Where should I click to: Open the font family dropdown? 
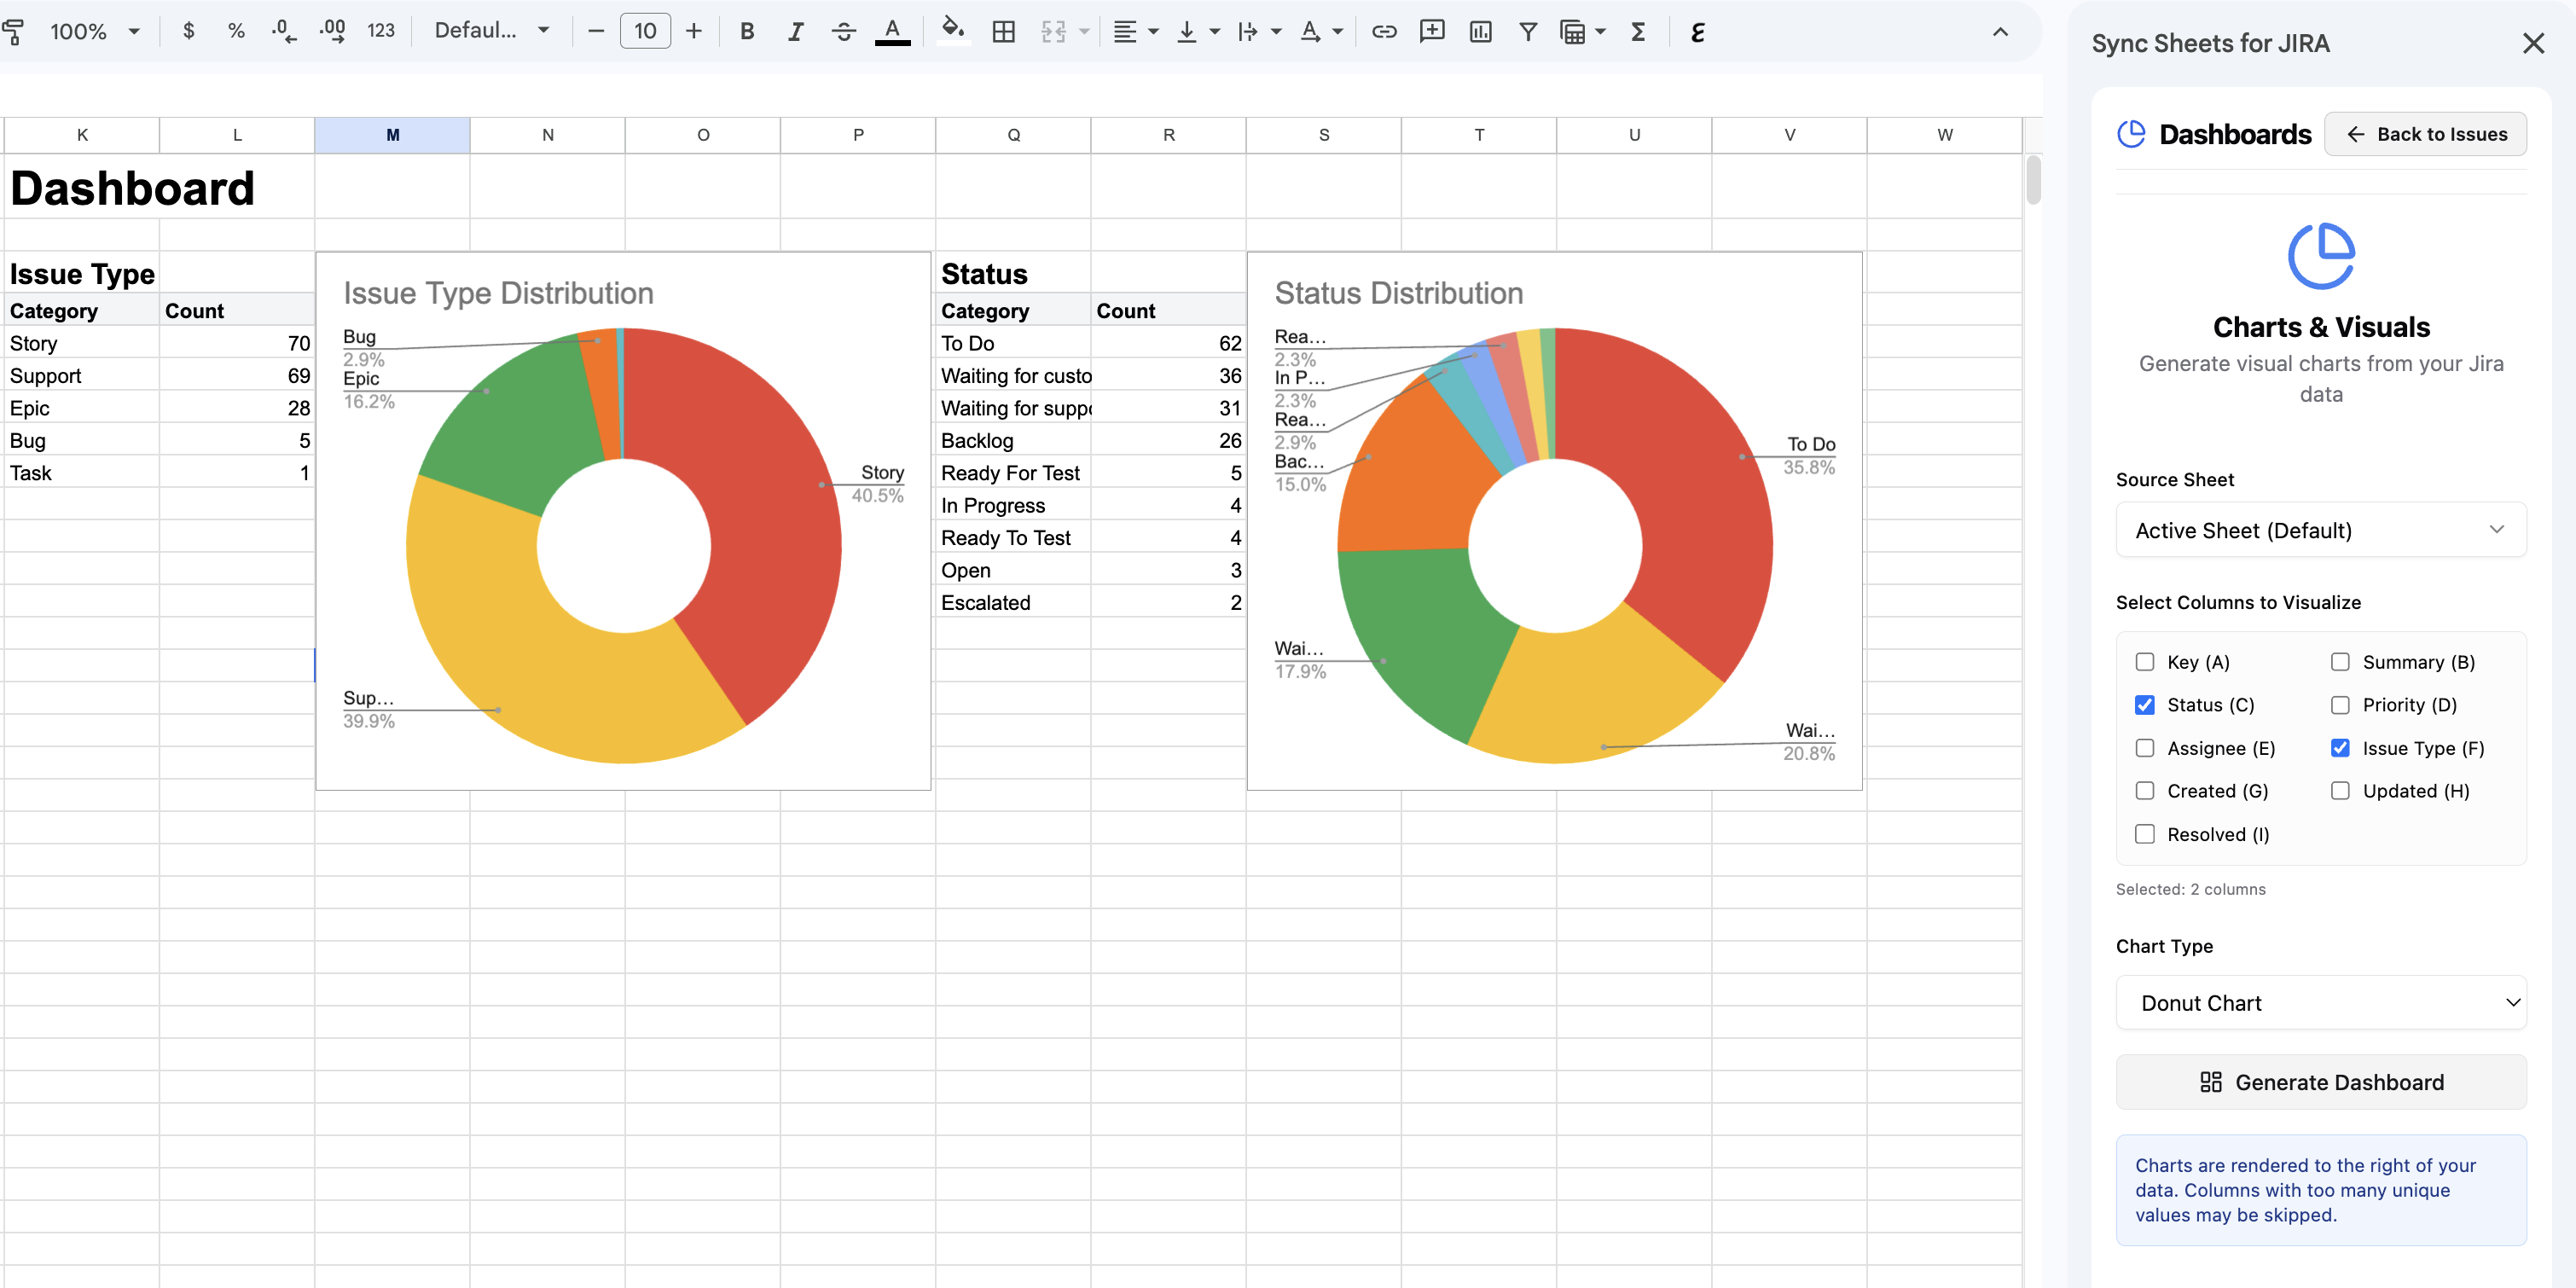(490, 31)
